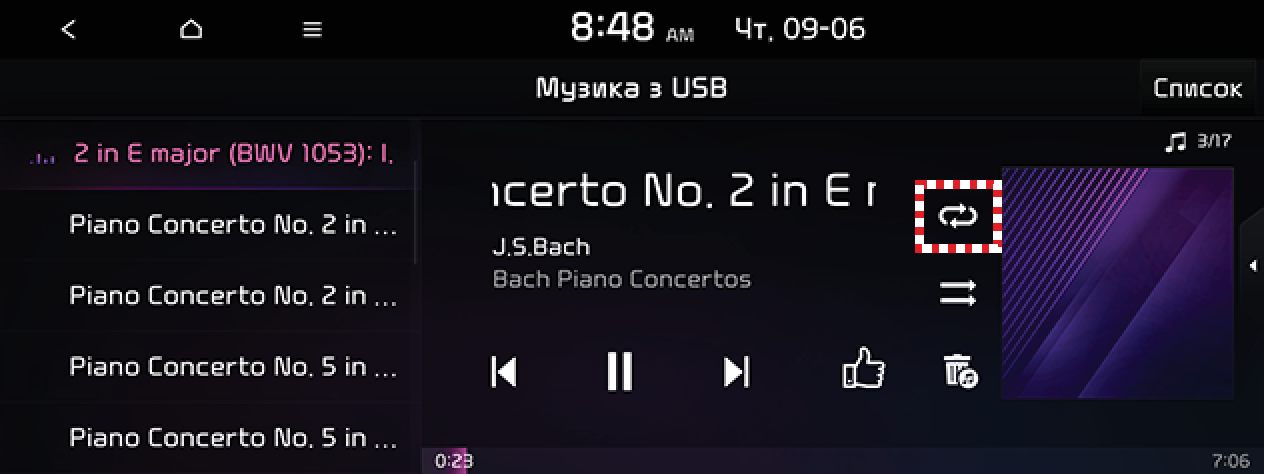Seek within the playback progress bar
This screenshot has height=474, width=1264.
pyautogui.click(x=842, y=461)
